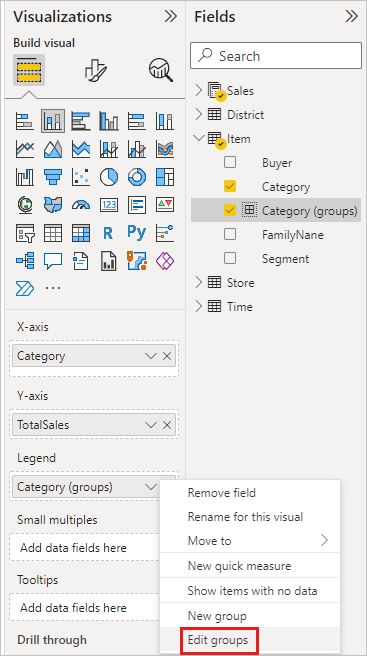
Task: Select the Python visual
Action: click(137, 232)
